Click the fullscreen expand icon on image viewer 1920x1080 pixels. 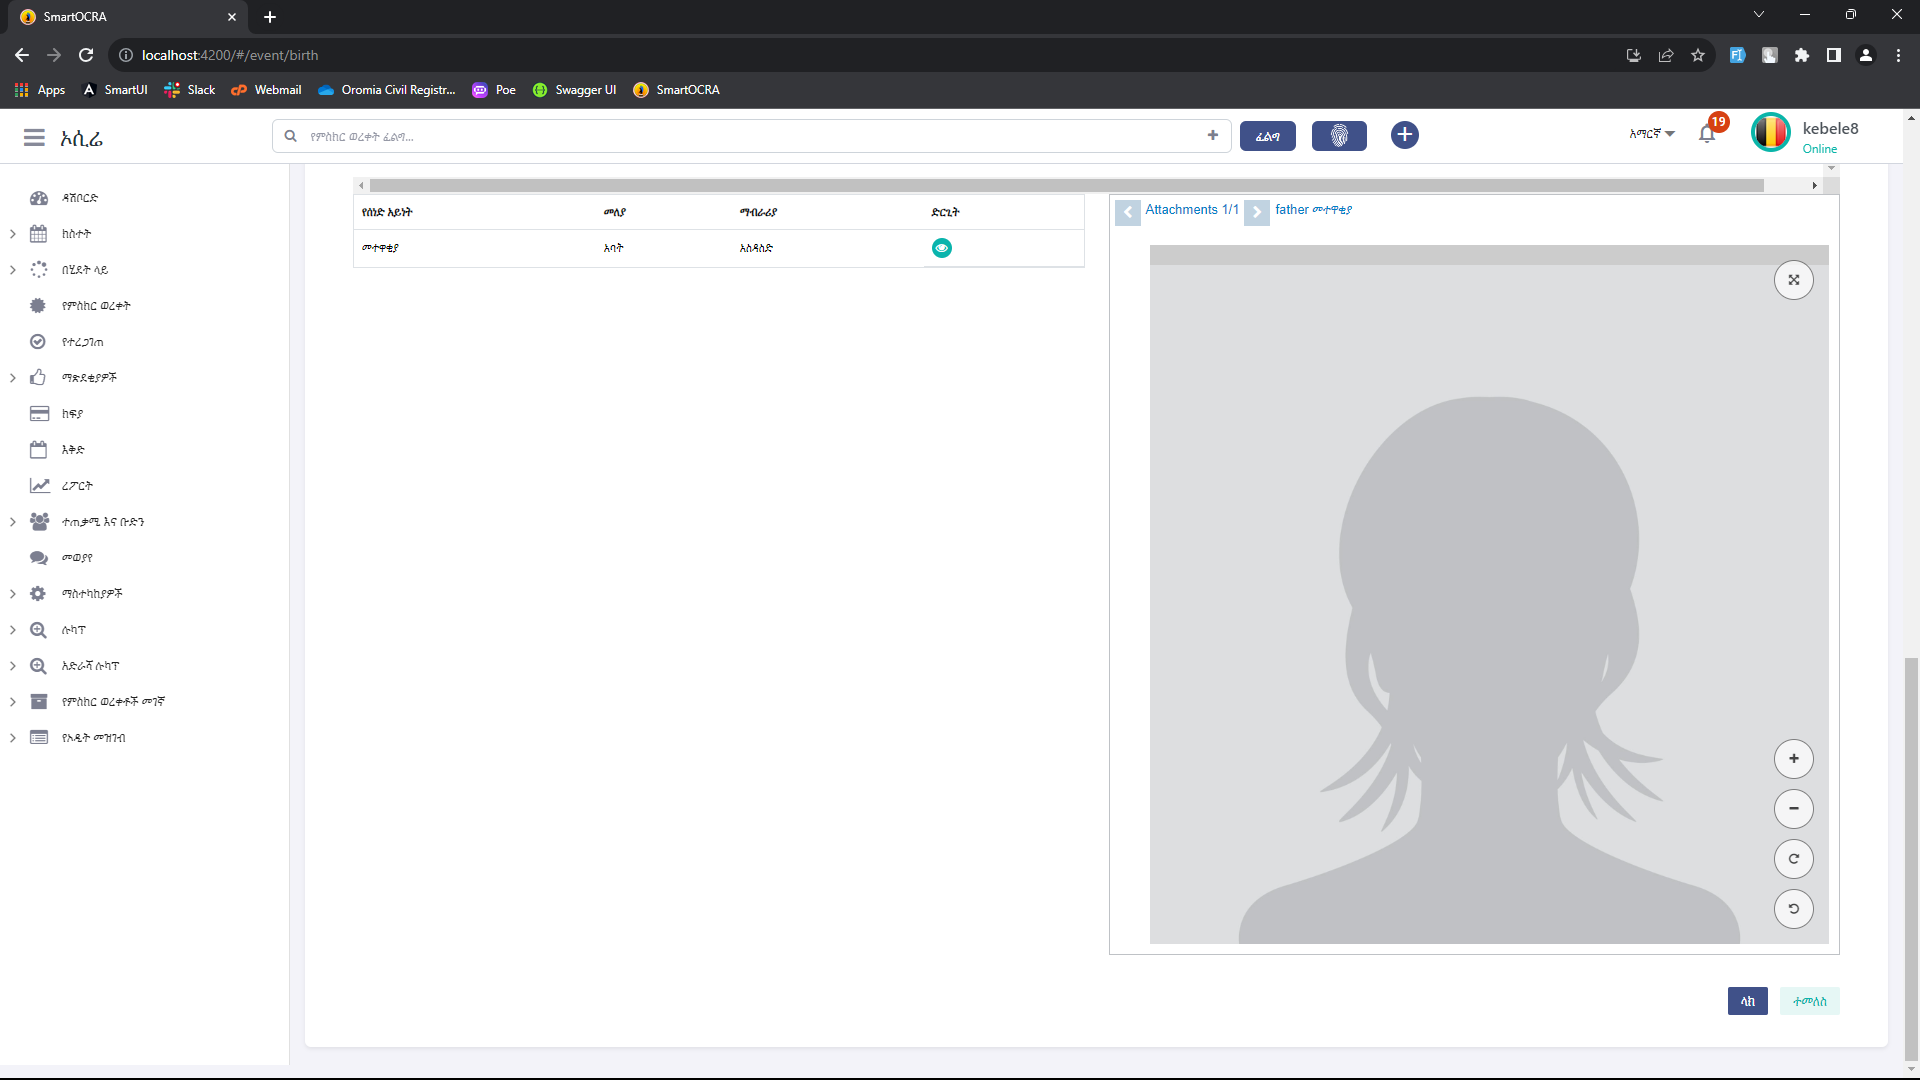[1794, 280]
